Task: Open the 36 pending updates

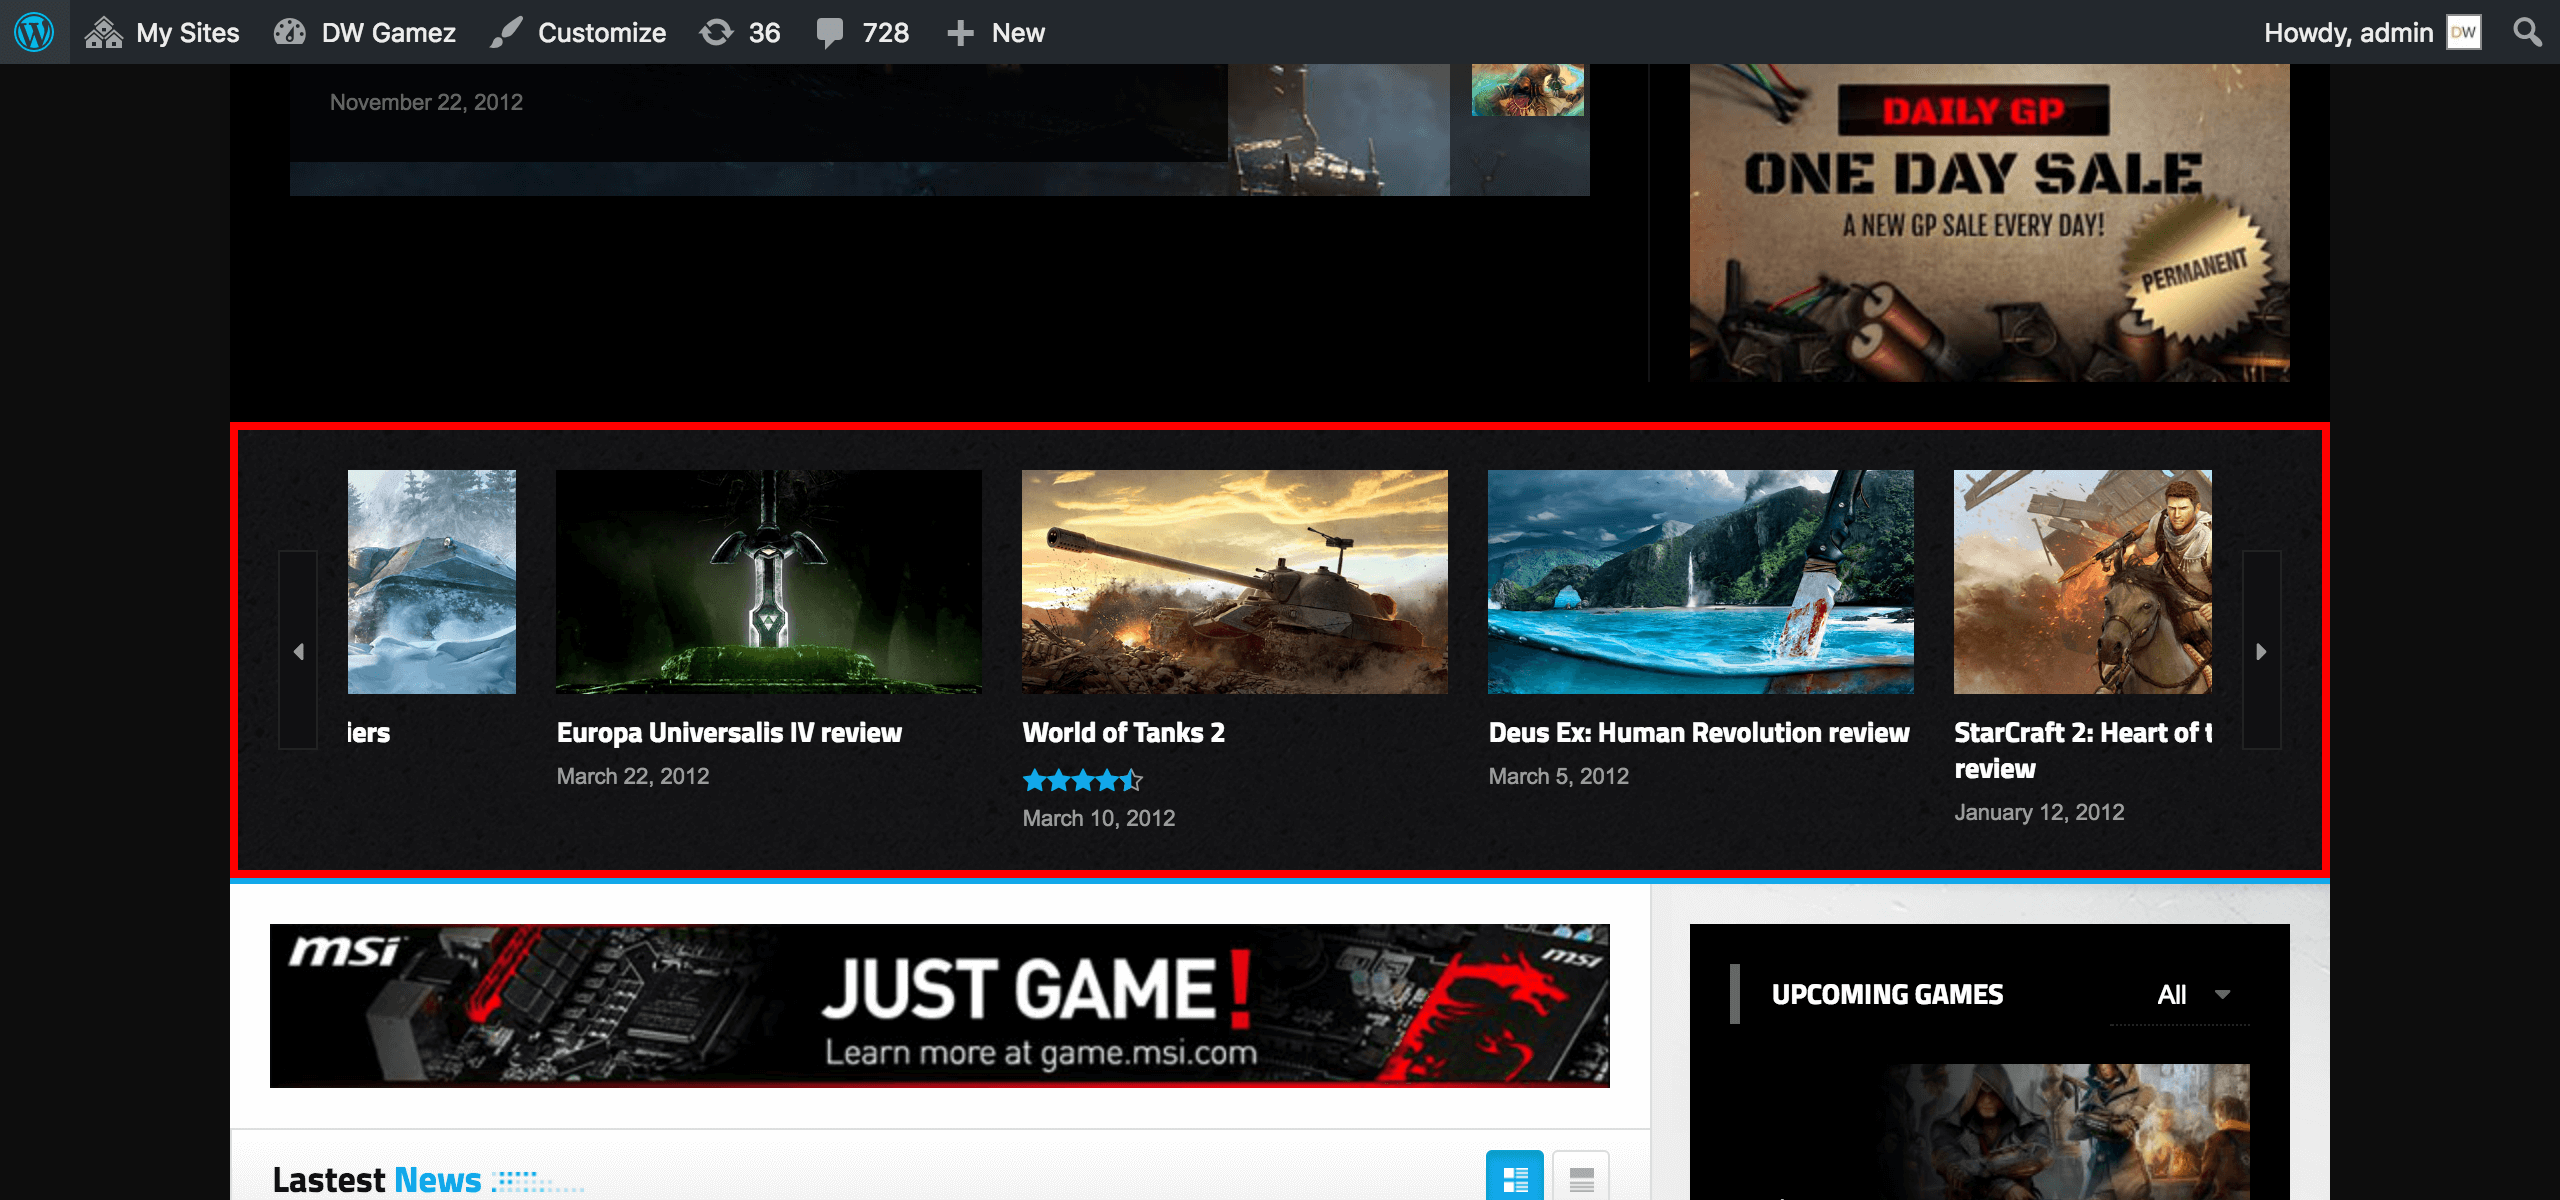Action: coord(740,32)
